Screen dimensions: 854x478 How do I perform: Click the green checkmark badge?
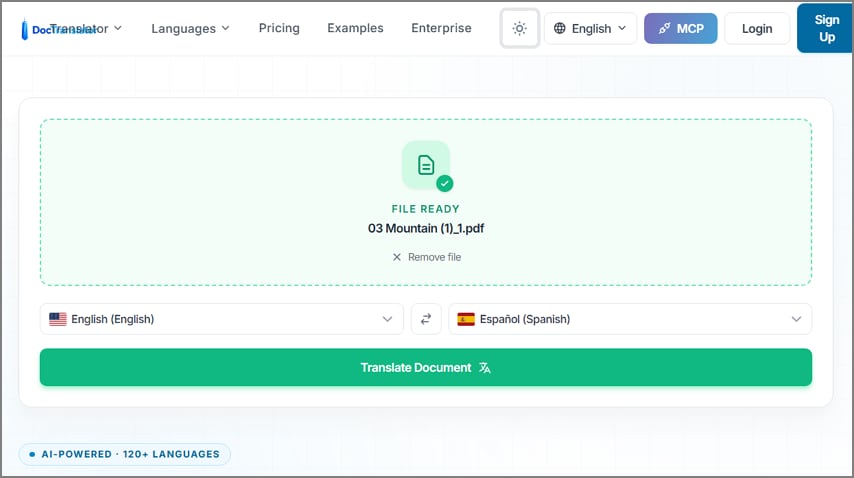(x=444, y=183)
